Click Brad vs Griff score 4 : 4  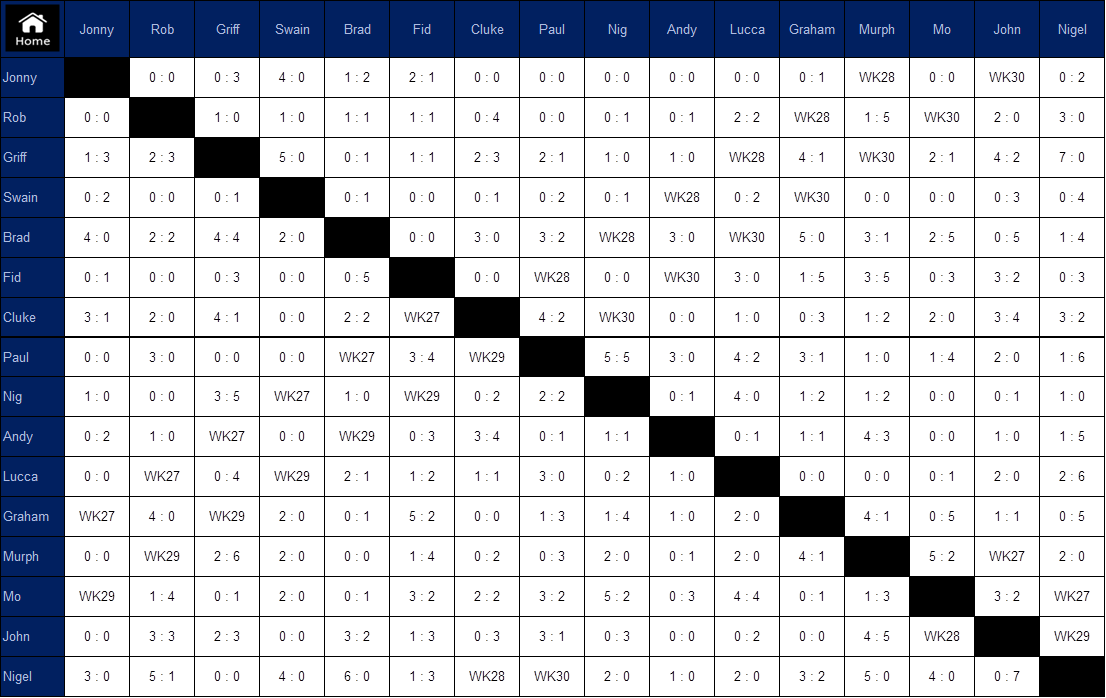227,237
